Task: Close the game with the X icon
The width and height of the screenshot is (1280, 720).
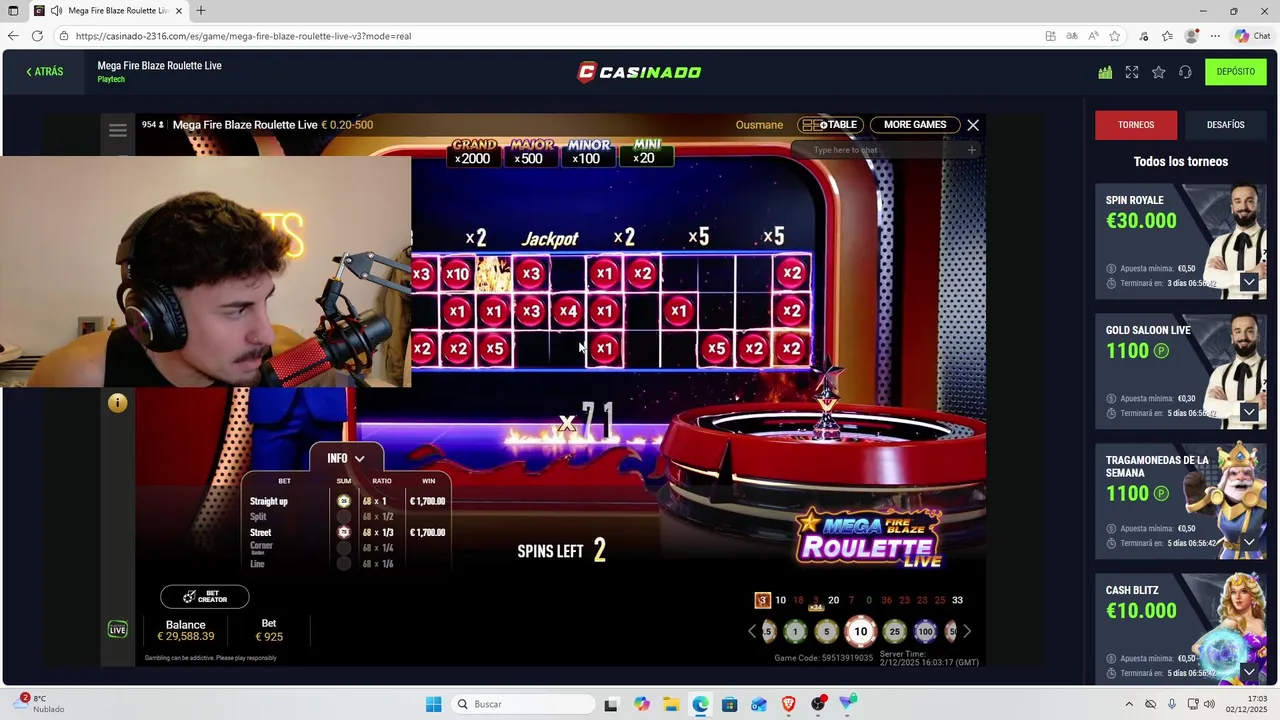Action: point(973,125)
